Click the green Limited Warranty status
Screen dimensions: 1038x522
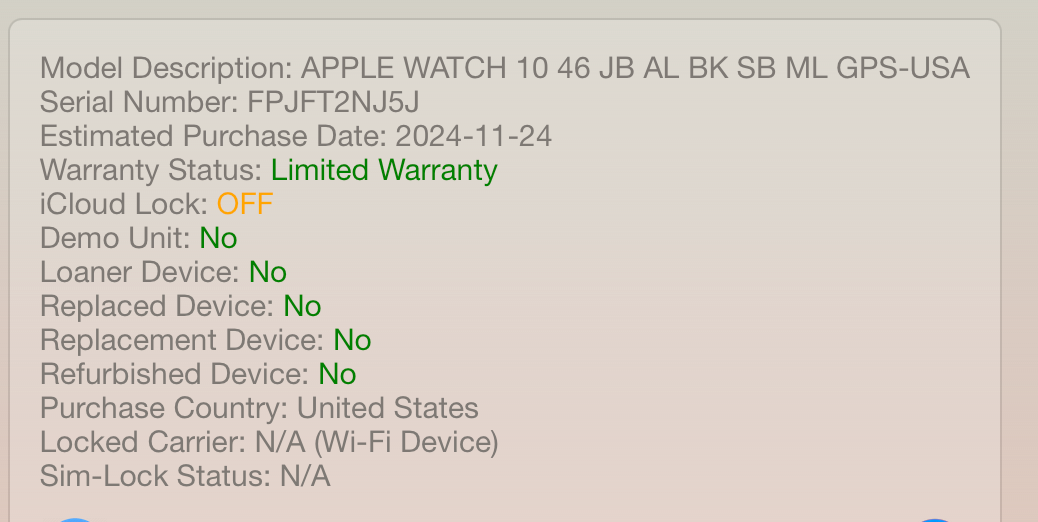384,170
